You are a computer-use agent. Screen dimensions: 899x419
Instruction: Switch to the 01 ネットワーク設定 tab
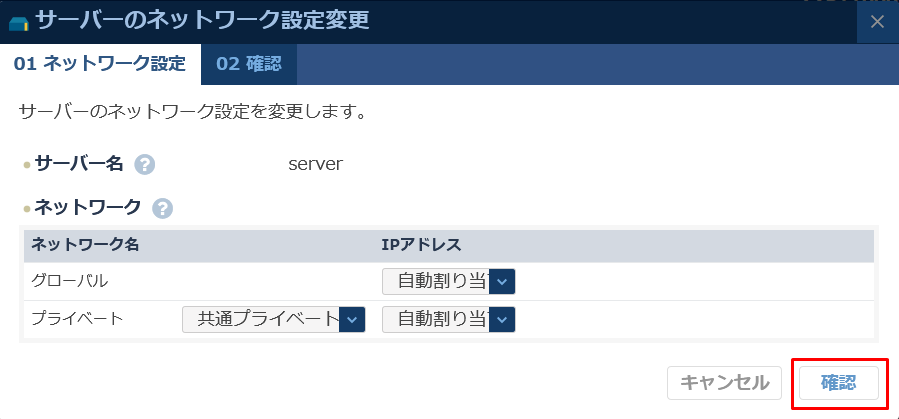click(100, 64)
